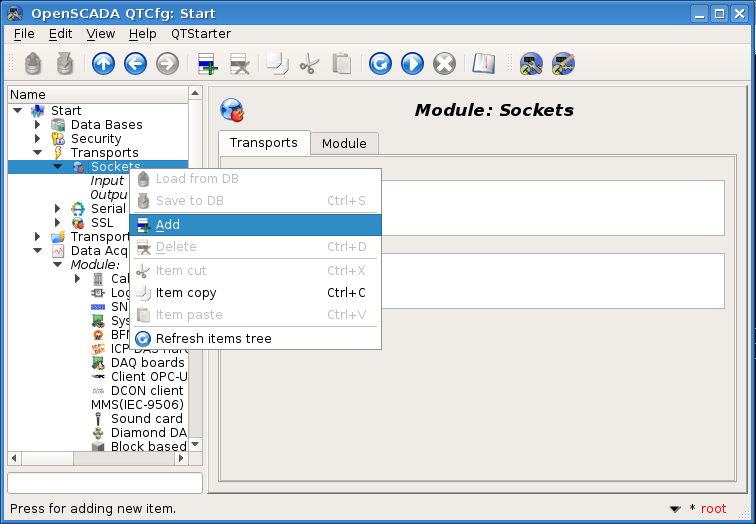Expand the Serial tree node
The width and height of the screenshot is (756, 524).
point(58,209)
